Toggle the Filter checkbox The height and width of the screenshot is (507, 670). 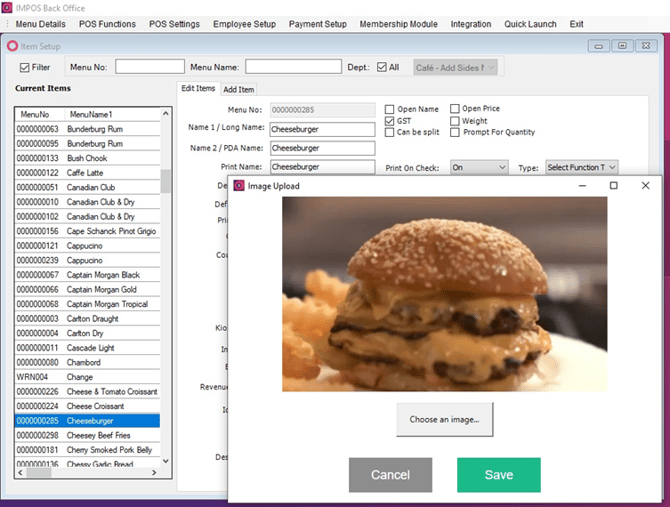tap(24, 67)
